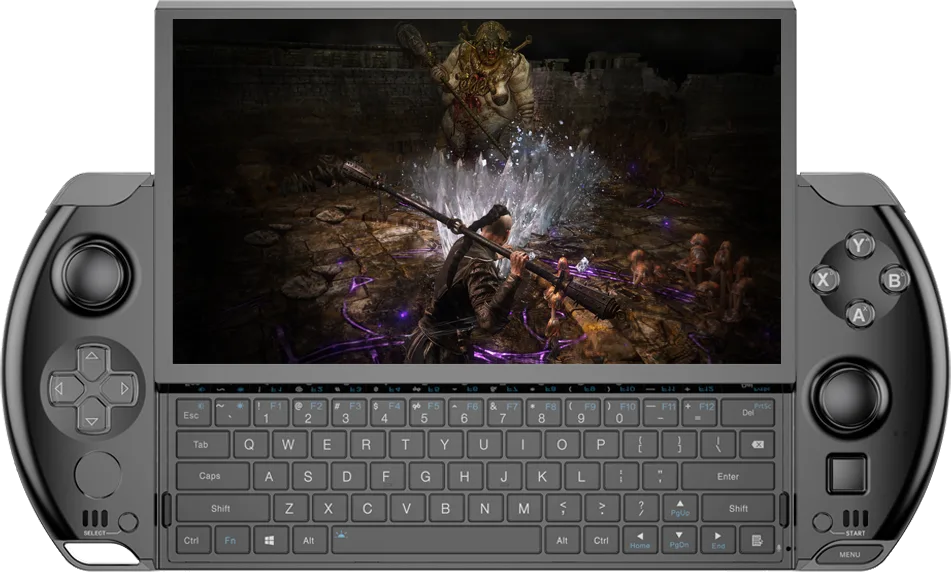The height and width of the screenshot is (572, 951).
Task: Tap the 9 F9 number key
Action: coord(582,413)
